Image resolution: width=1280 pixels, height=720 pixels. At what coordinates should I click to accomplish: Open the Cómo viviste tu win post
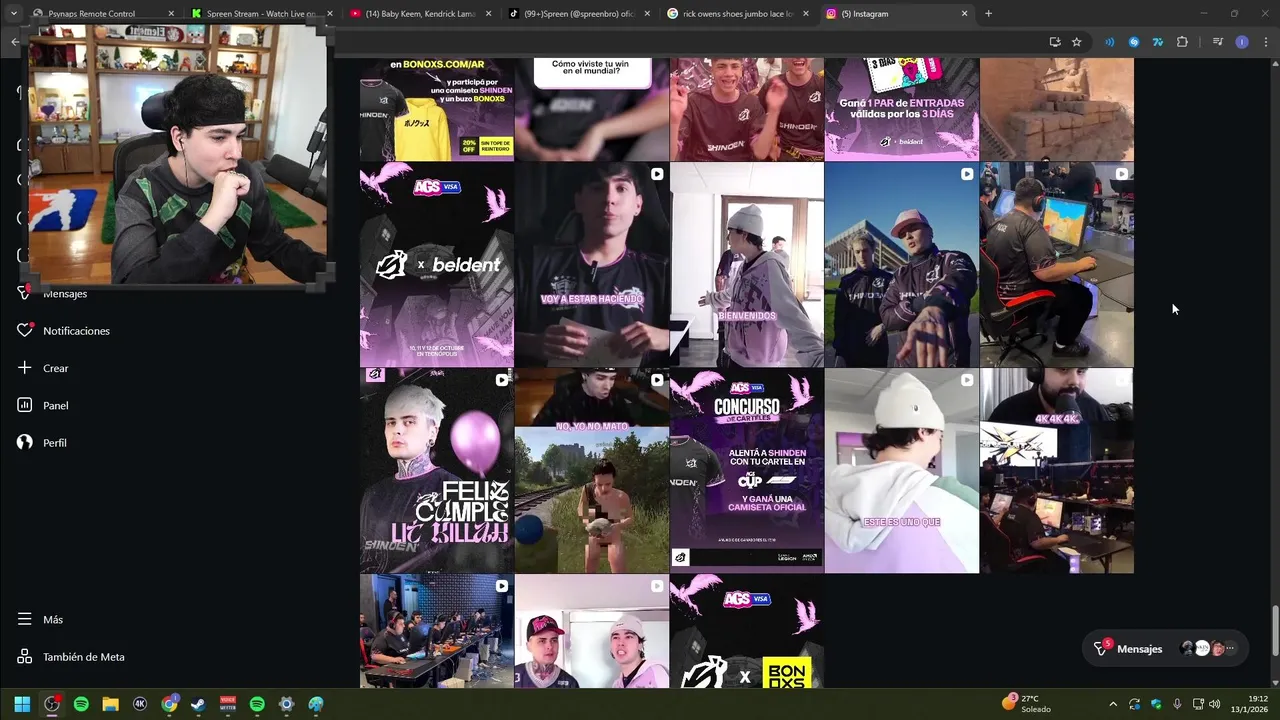click(x=592, y=109)
